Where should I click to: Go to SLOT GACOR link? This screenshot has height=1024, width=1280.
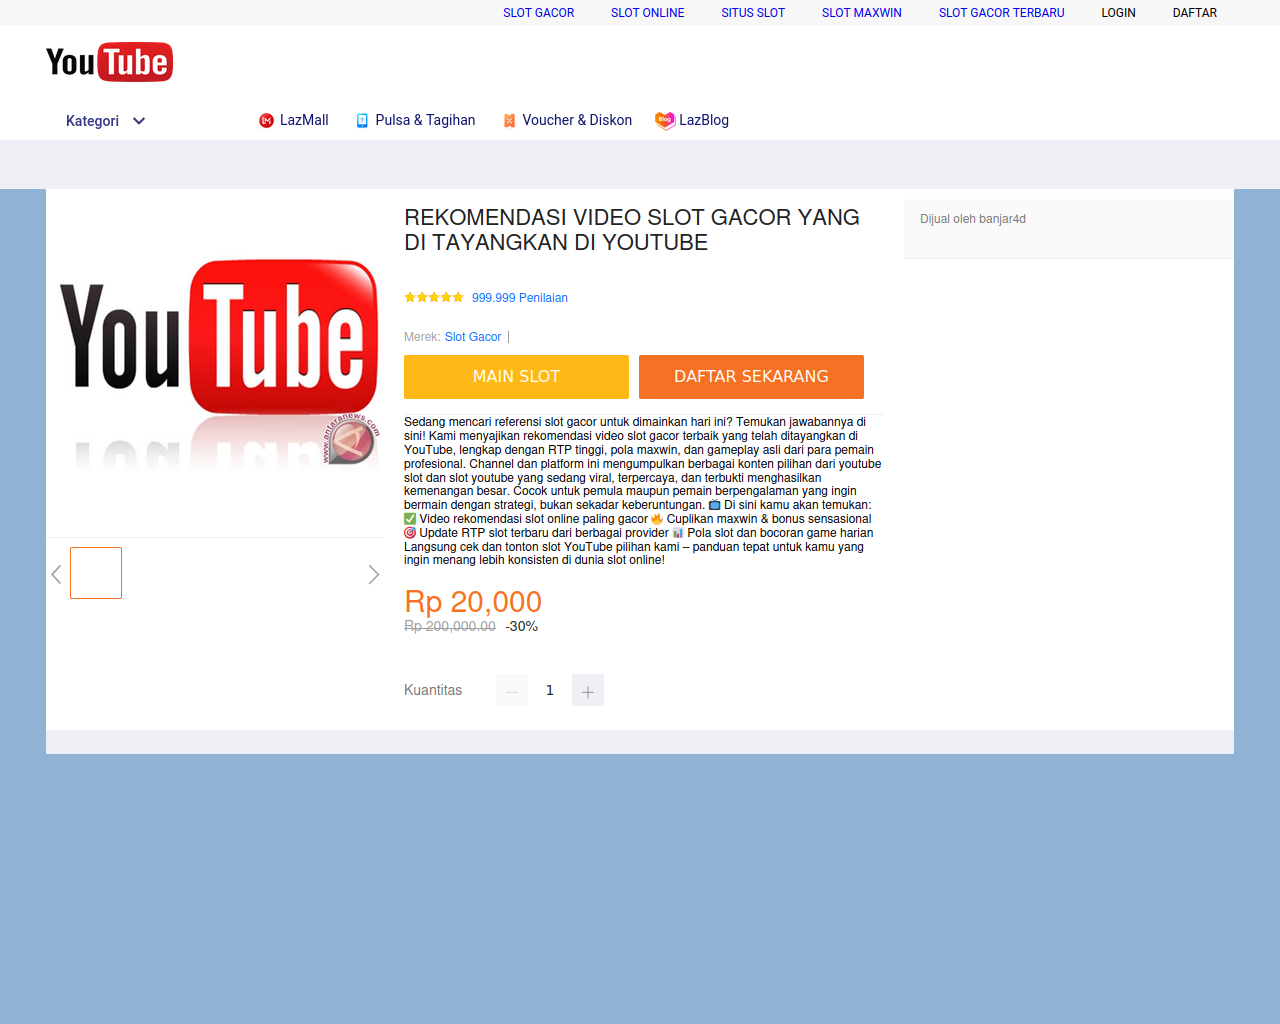[x=538, y=13]
